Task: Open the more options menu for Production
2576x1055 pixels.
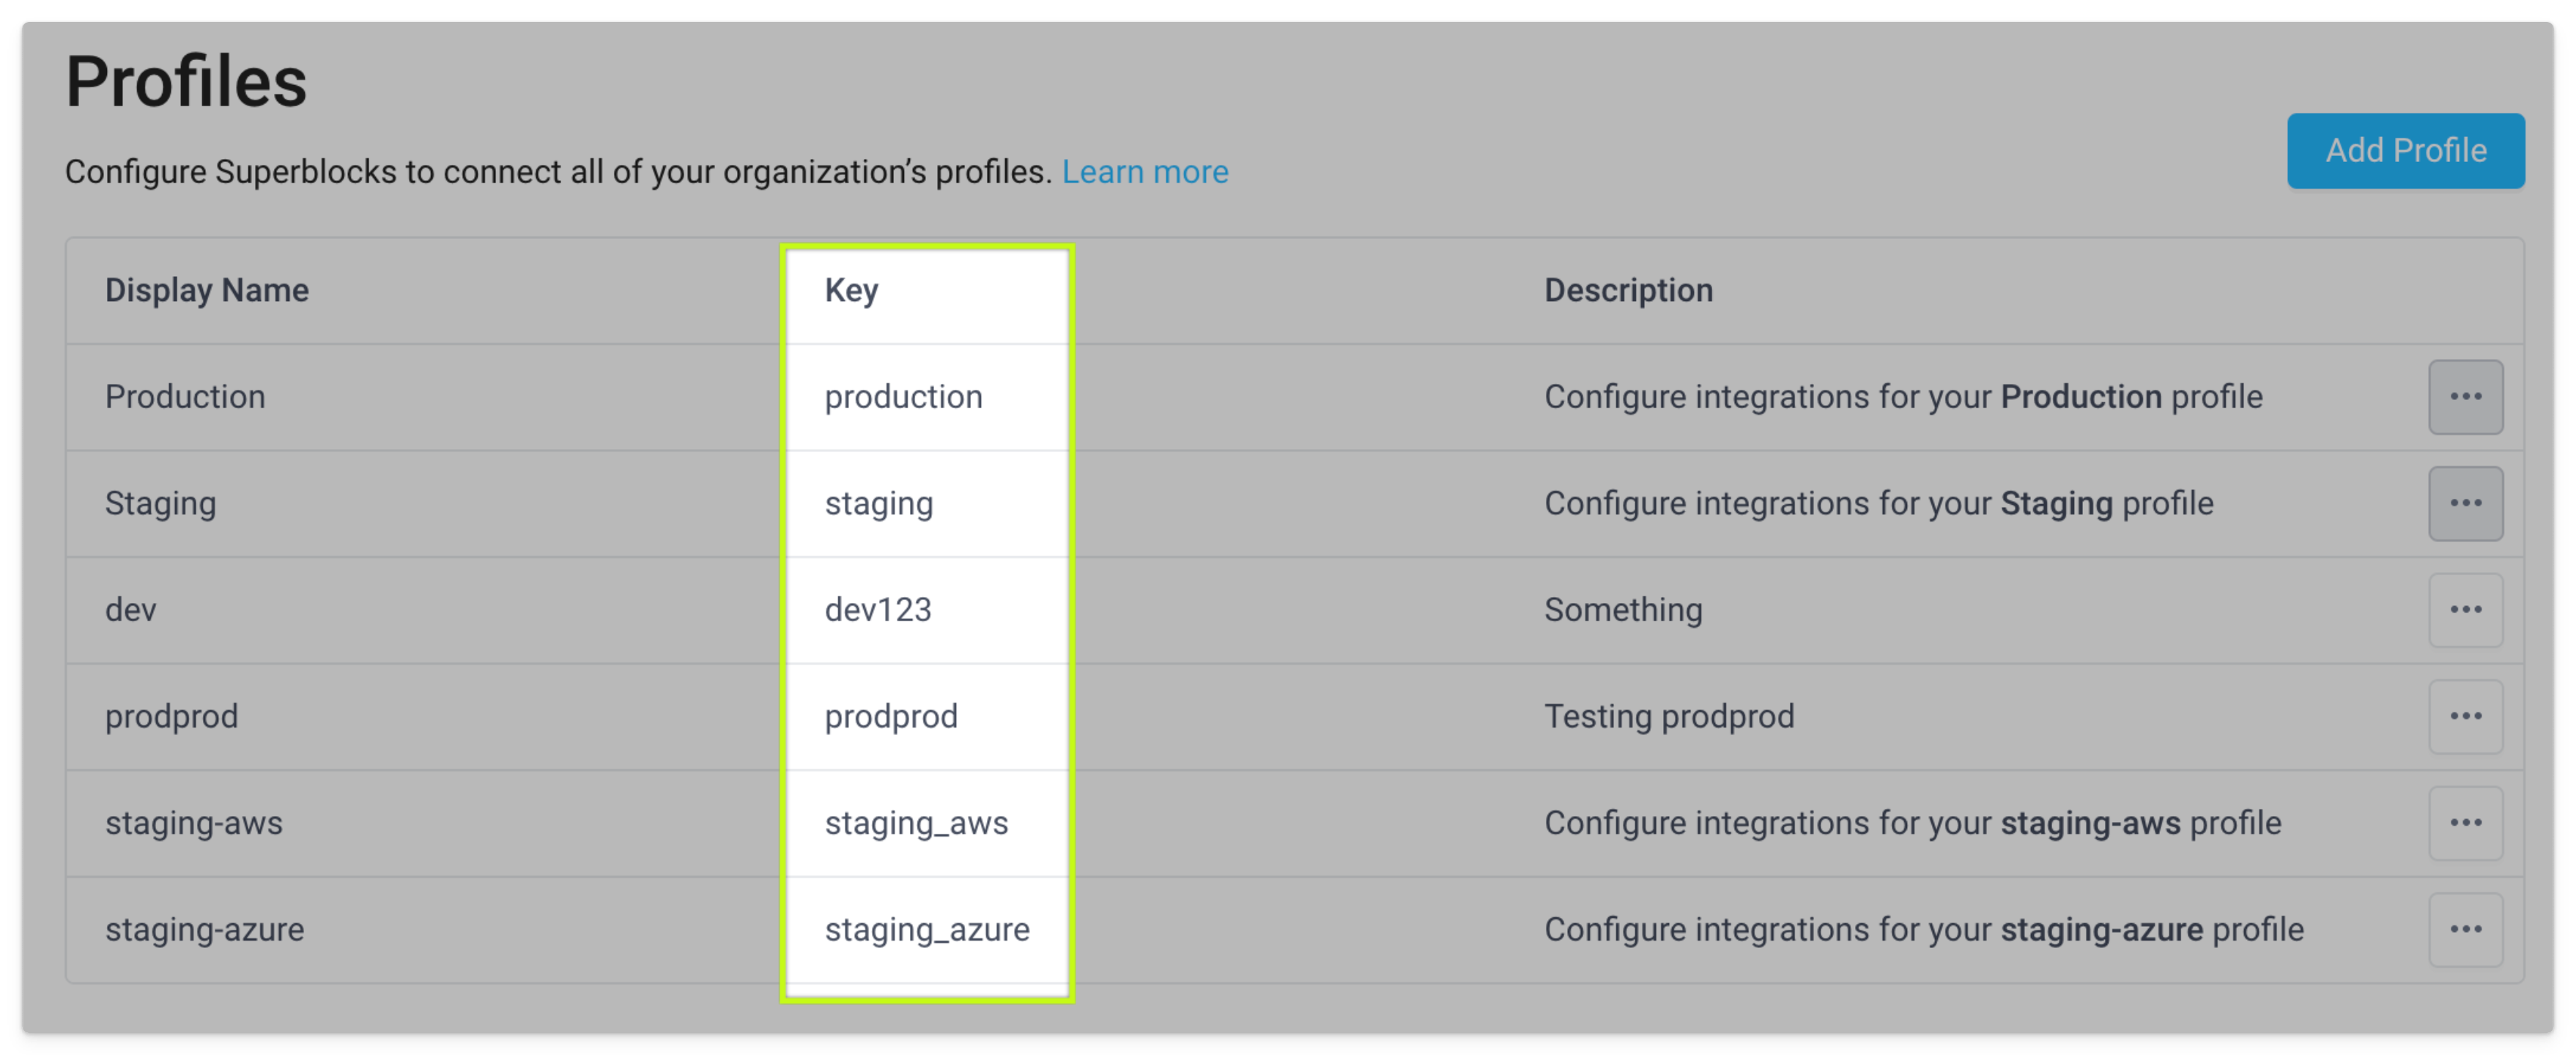Action: 2465,397
